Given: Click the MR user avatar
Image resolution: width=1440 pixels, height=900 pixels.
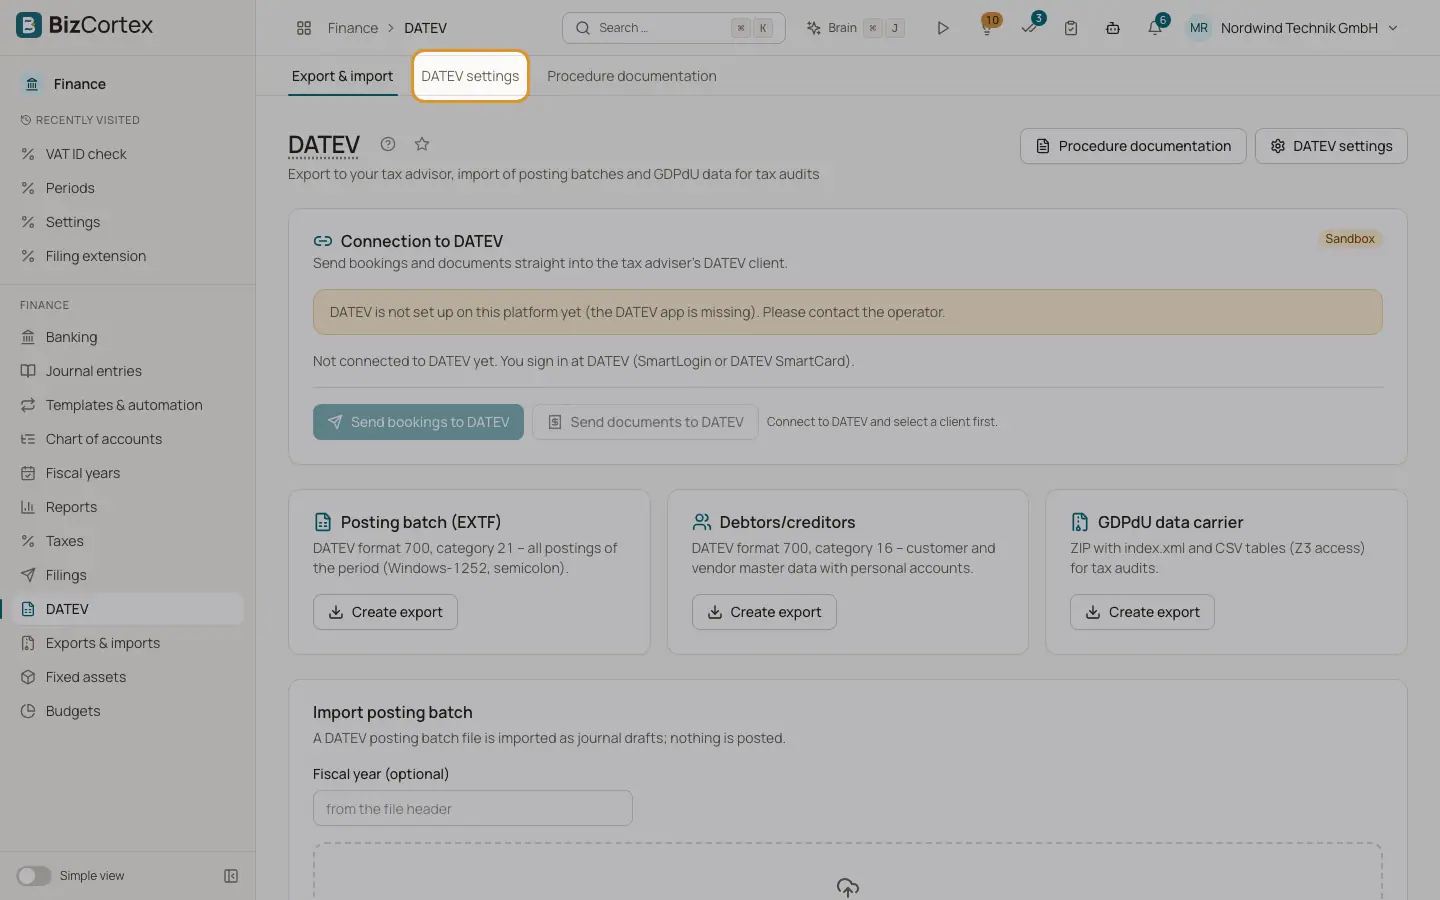Looking at the screenshot, I should click(1198, 28).
